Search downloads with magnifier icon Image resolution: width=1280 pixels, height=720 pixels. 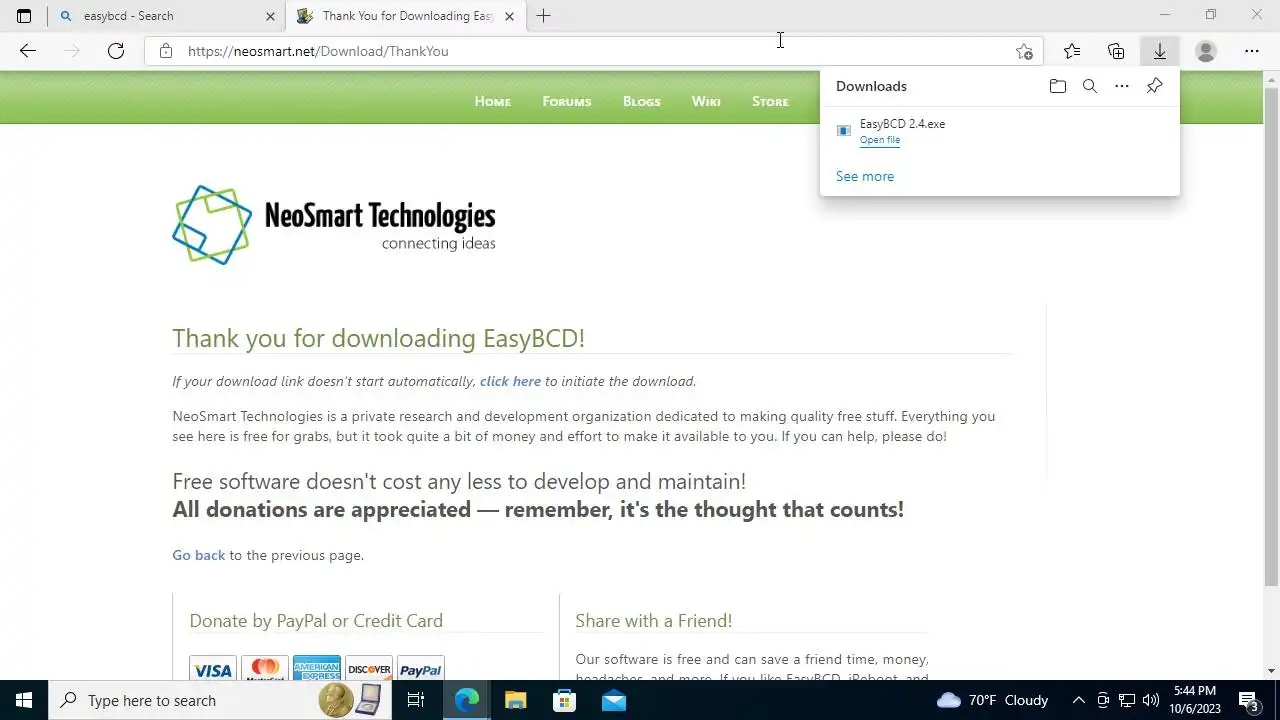[x=1090, y=86]
